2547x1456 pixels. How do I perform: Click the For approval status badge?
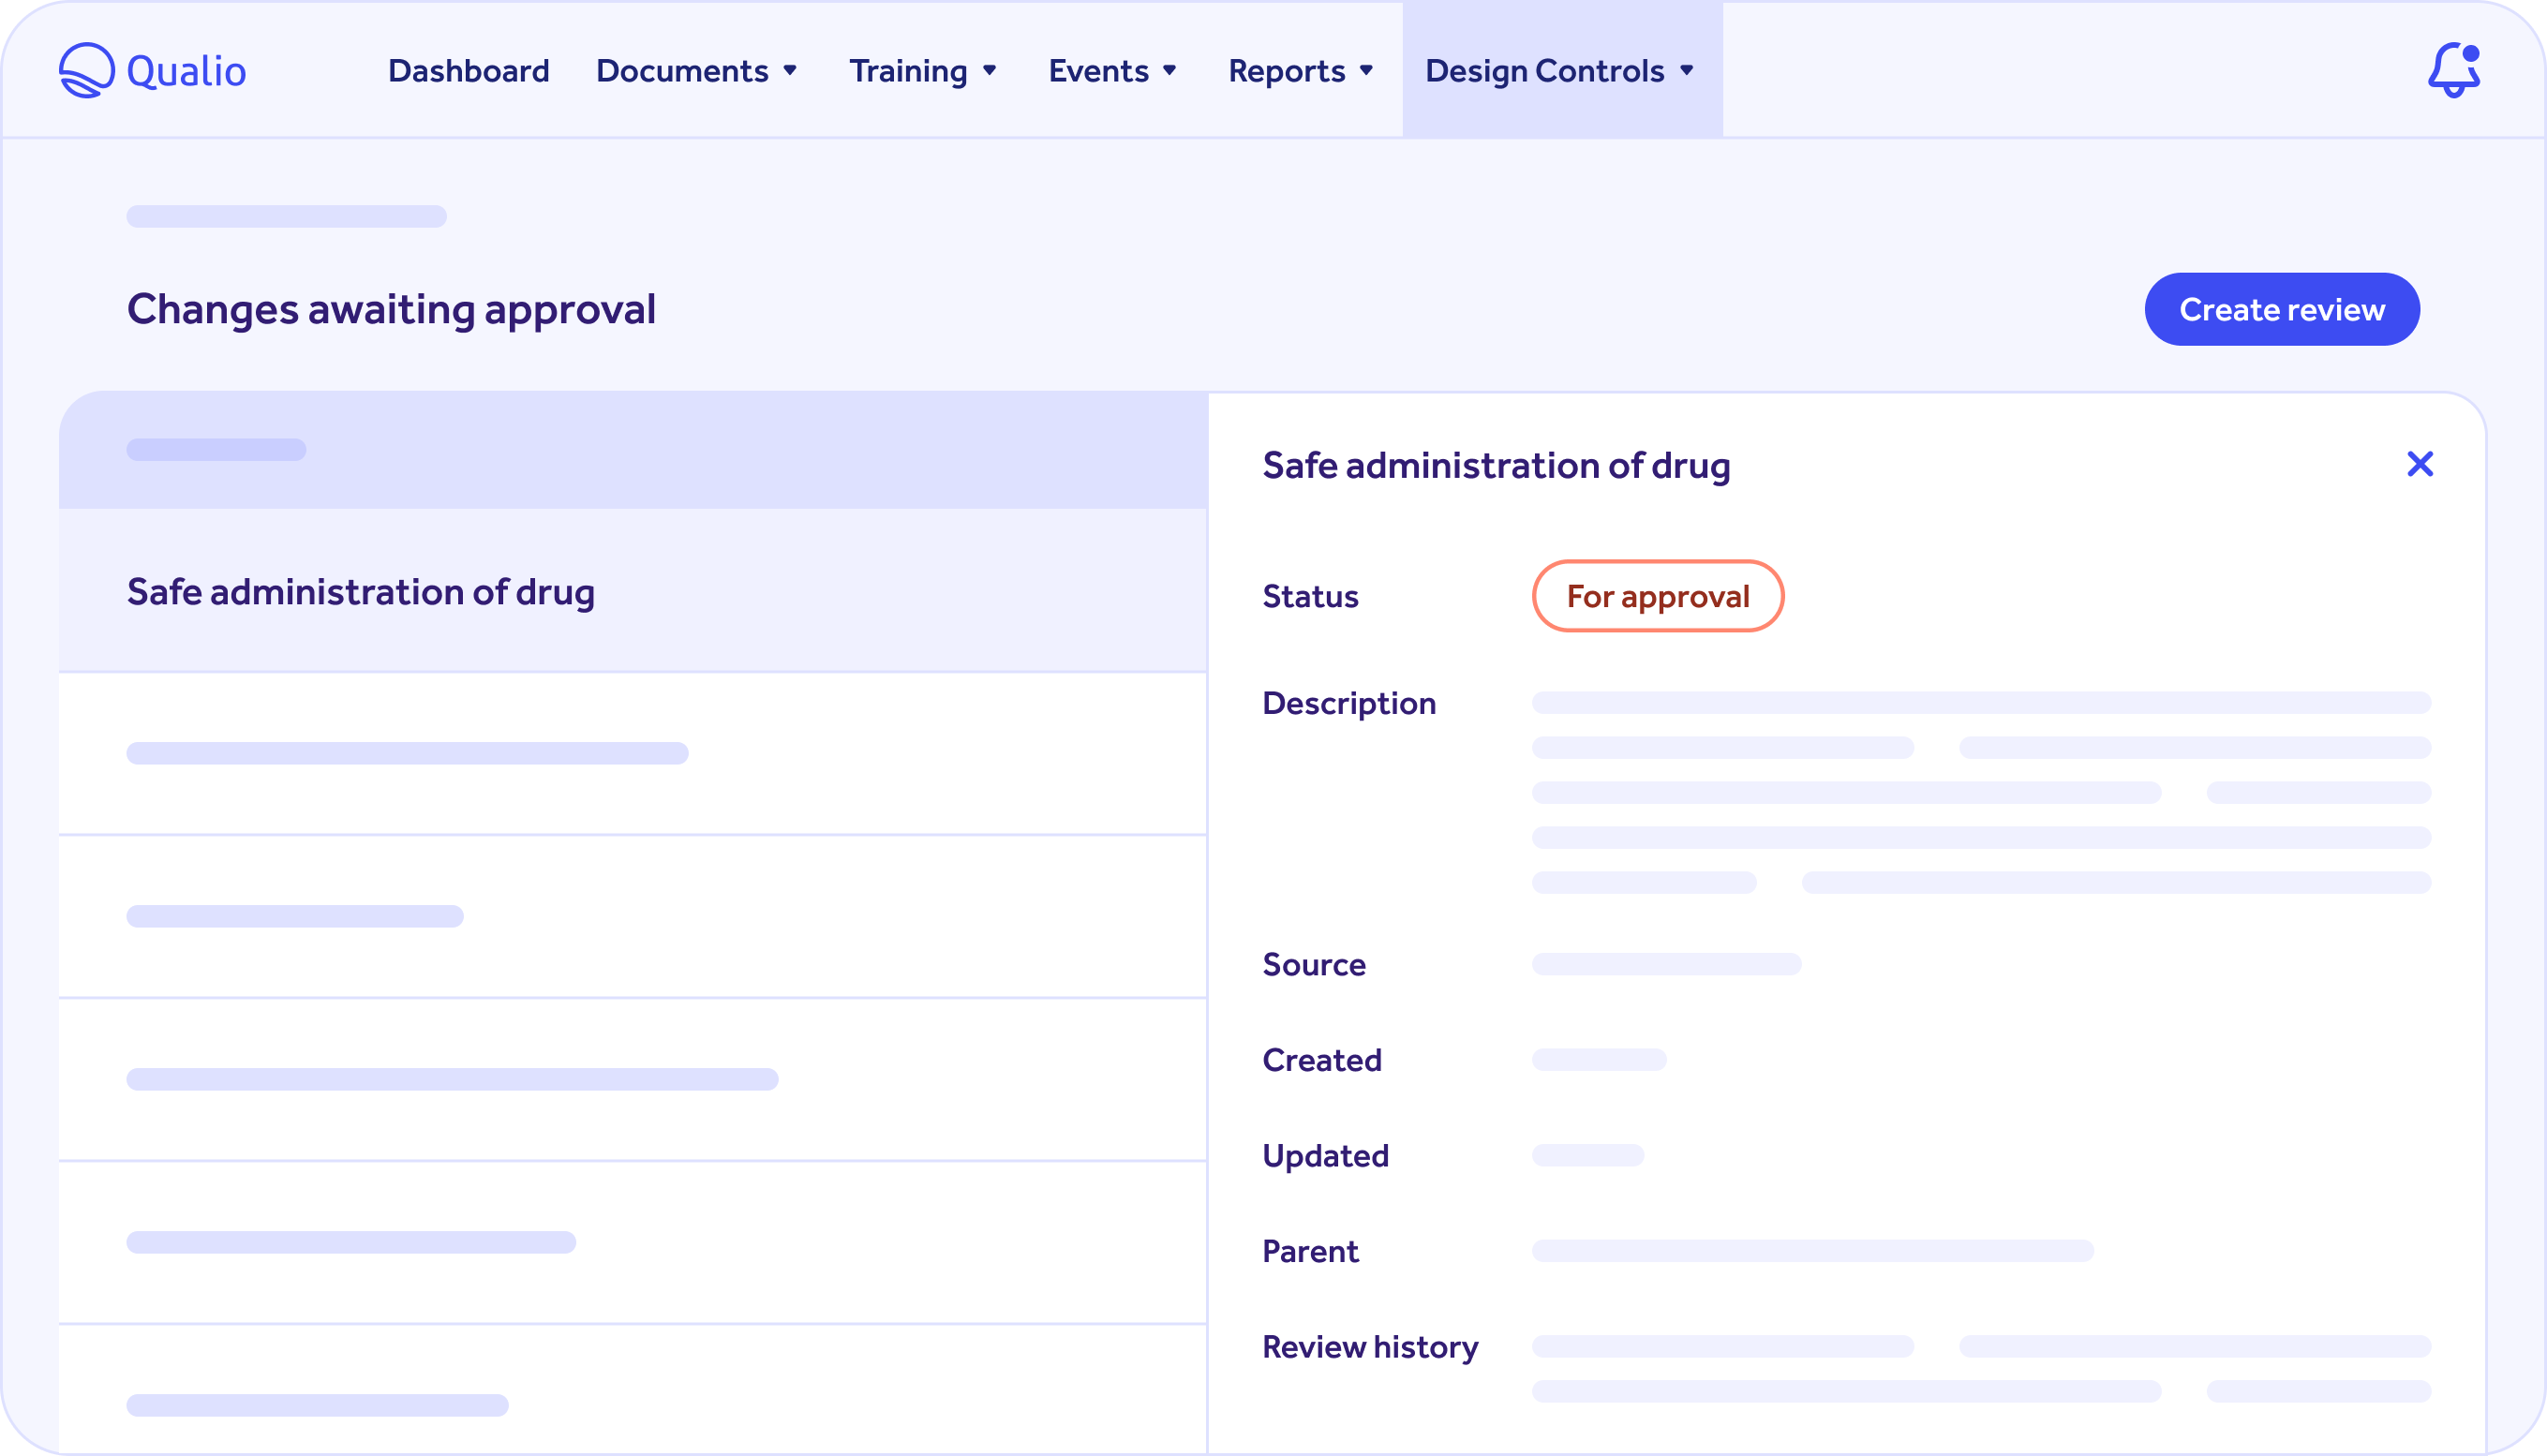[1657, 596]
